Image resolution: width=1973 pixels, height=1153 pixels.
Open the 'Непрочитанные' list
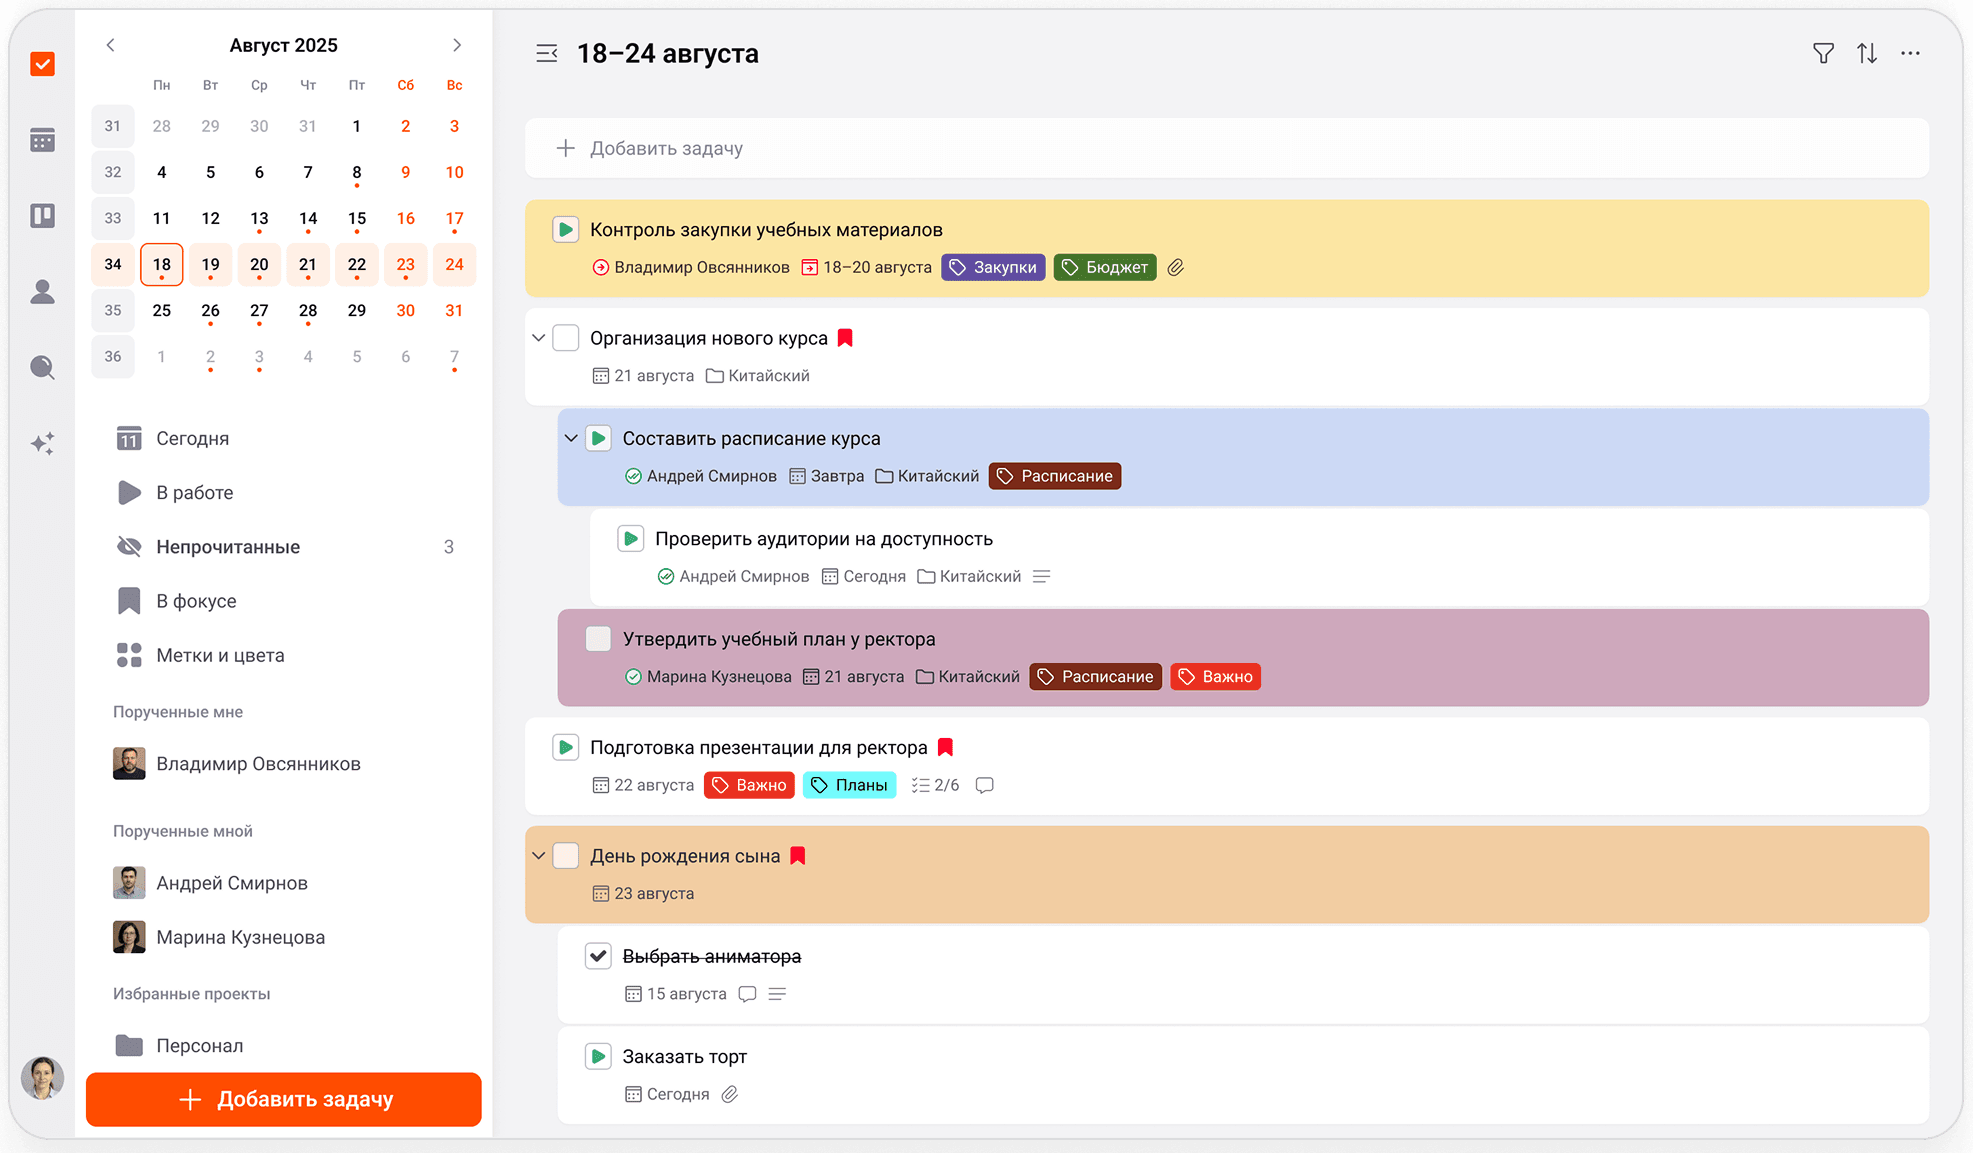click(228, 547)
